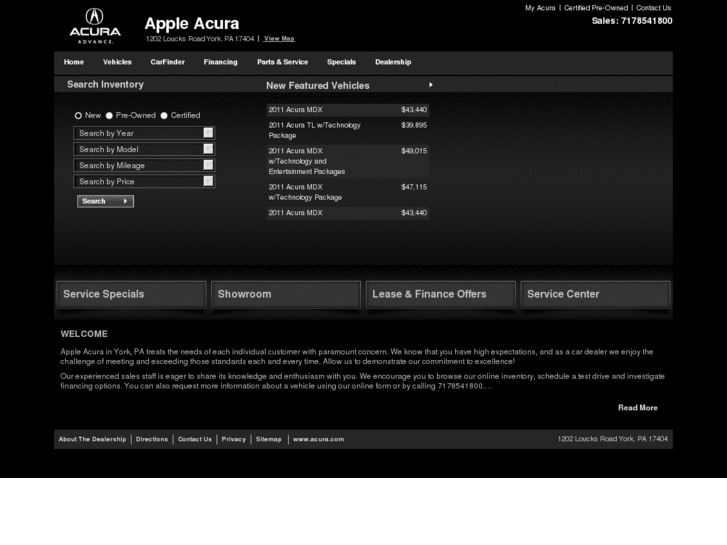Open the Sitemap footer link

(268, 439)
